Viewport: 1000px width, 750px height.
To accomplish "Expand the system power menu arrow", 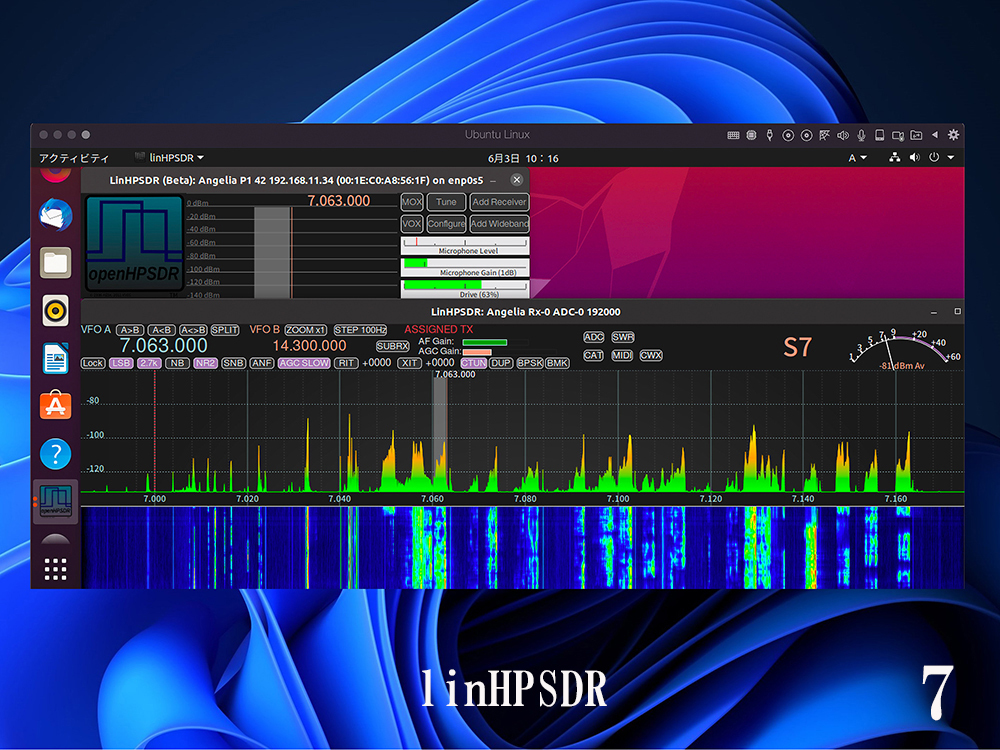I will [x=950, y=158].
